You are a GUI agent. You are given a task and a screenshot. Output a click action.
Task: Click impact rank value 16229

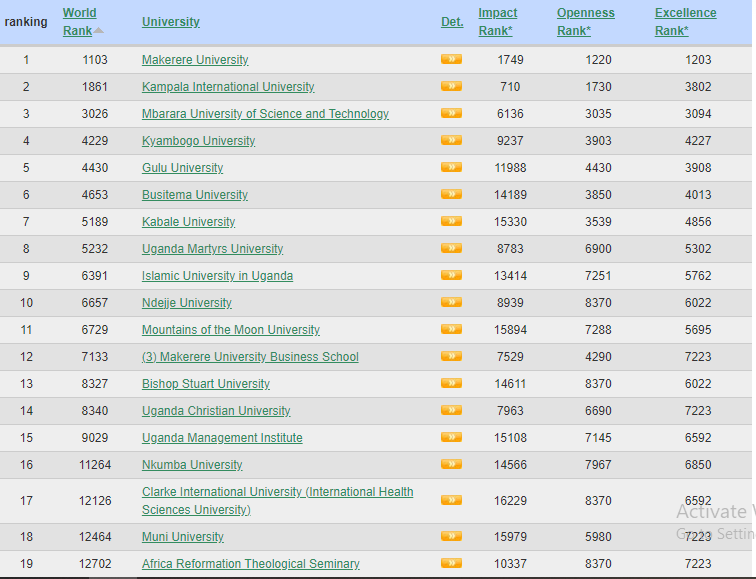(510, 501)
